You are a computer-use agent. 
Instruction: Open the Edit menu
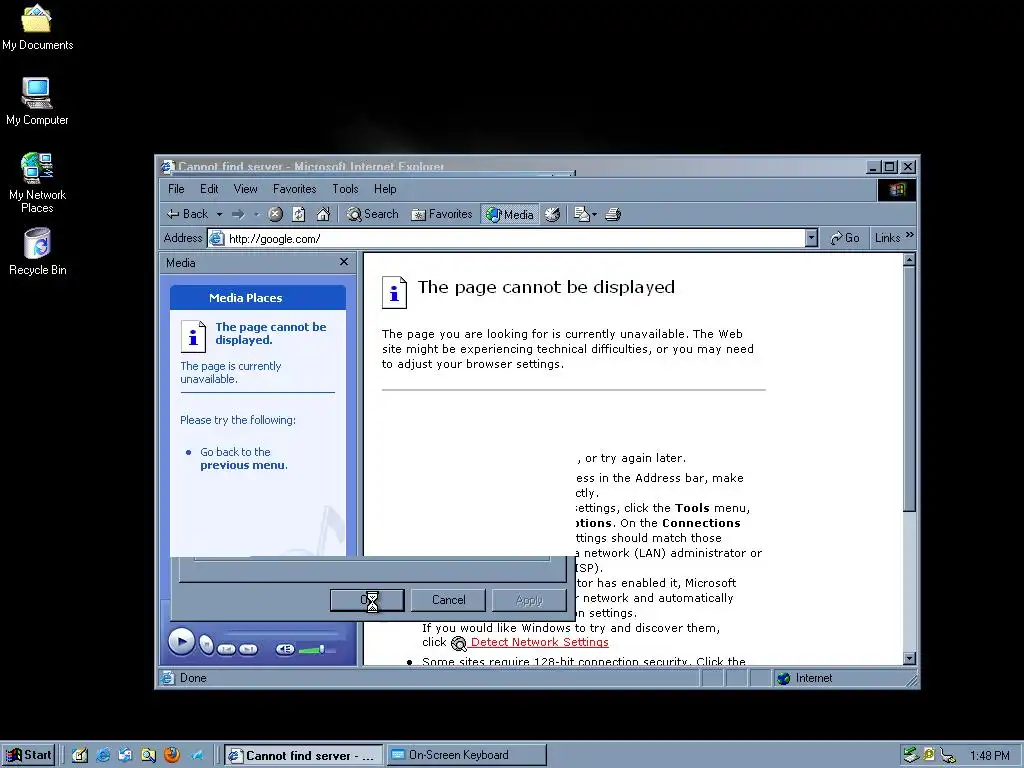[209, 189]
